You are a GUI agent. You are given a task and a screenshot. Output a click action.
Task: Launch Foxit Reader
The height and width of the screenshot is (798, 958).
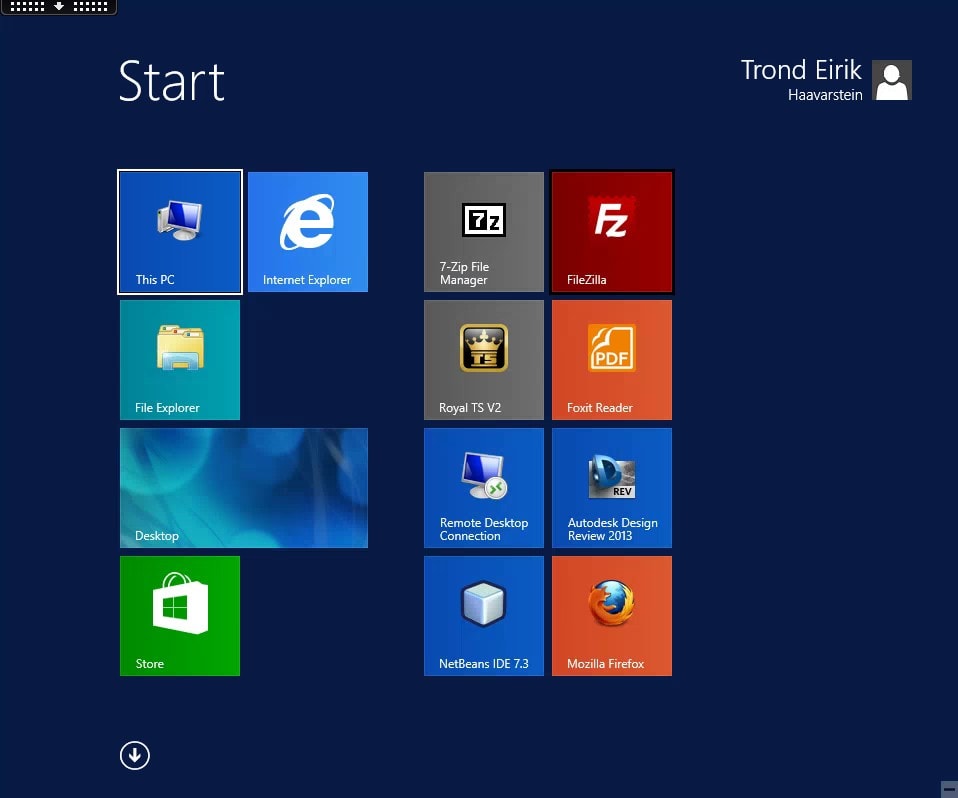(612, 360)
